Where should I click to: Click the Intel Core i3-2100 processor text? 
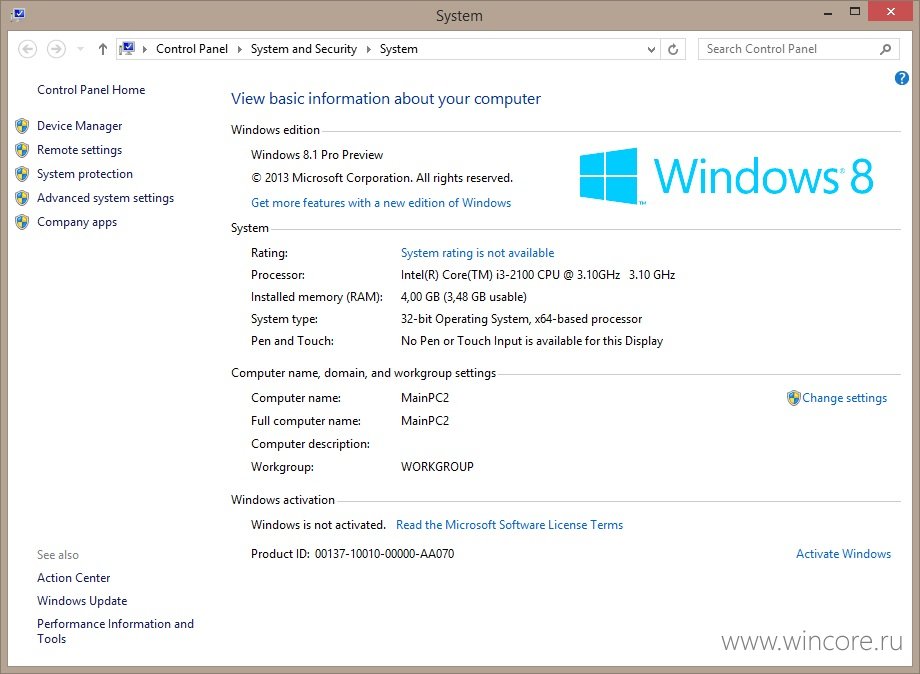click(538, 275)
